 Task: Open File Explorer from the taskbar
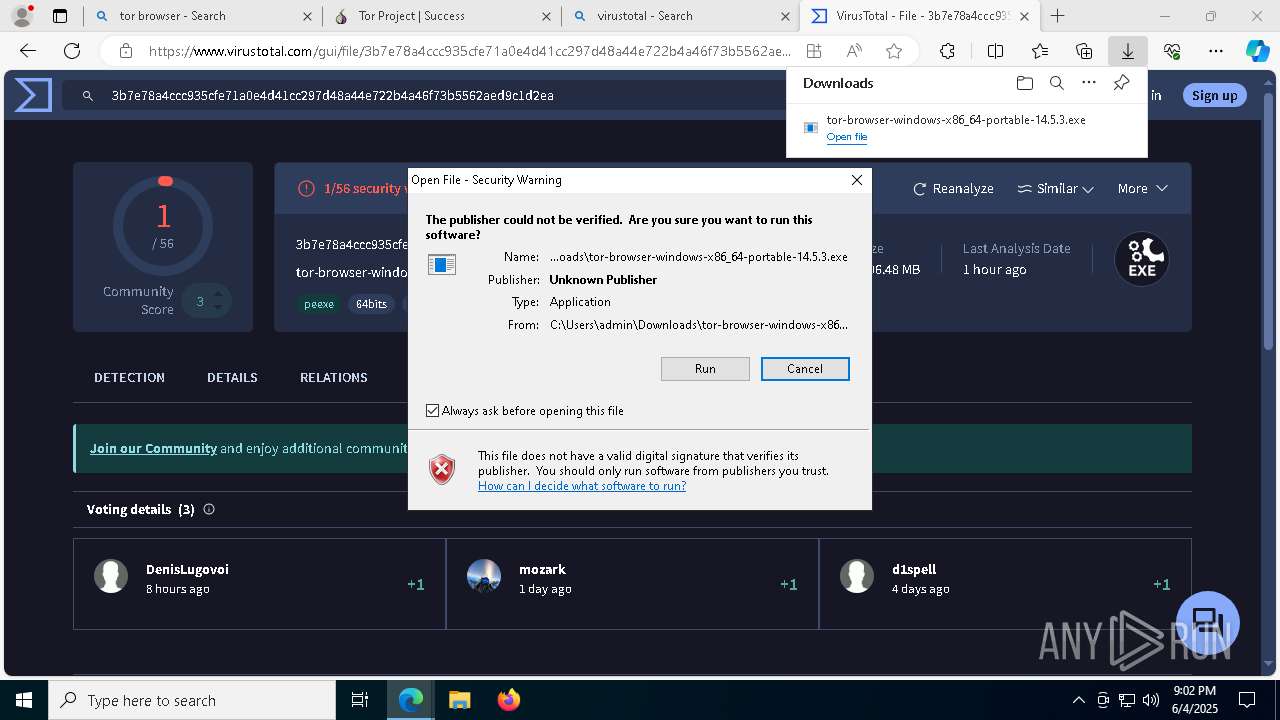click(459, 700)
